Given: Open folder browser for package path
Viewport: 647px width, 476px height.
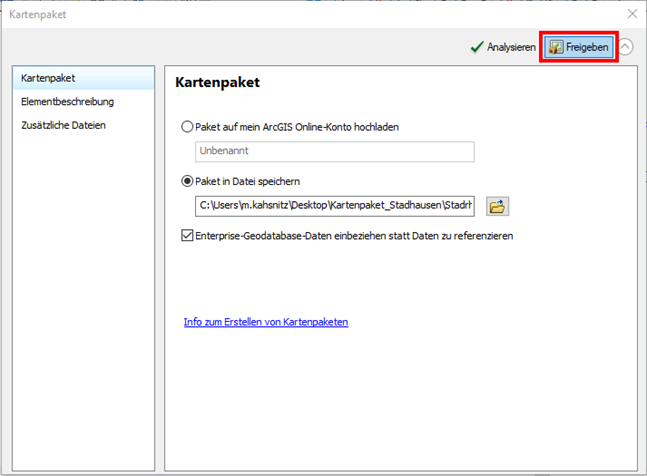Looking at the screenshot, I should [x=497, y=206].
